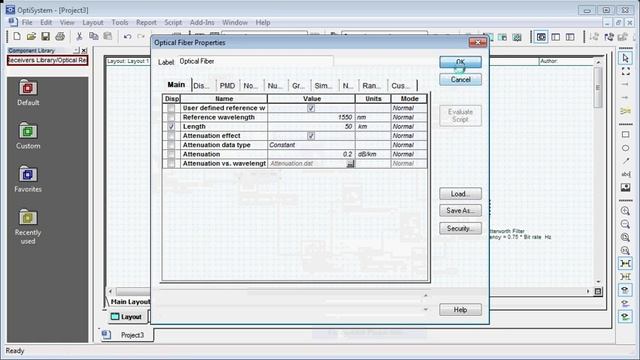
Task: Open the Recently used library folder
Action: [x=28, y=227]
